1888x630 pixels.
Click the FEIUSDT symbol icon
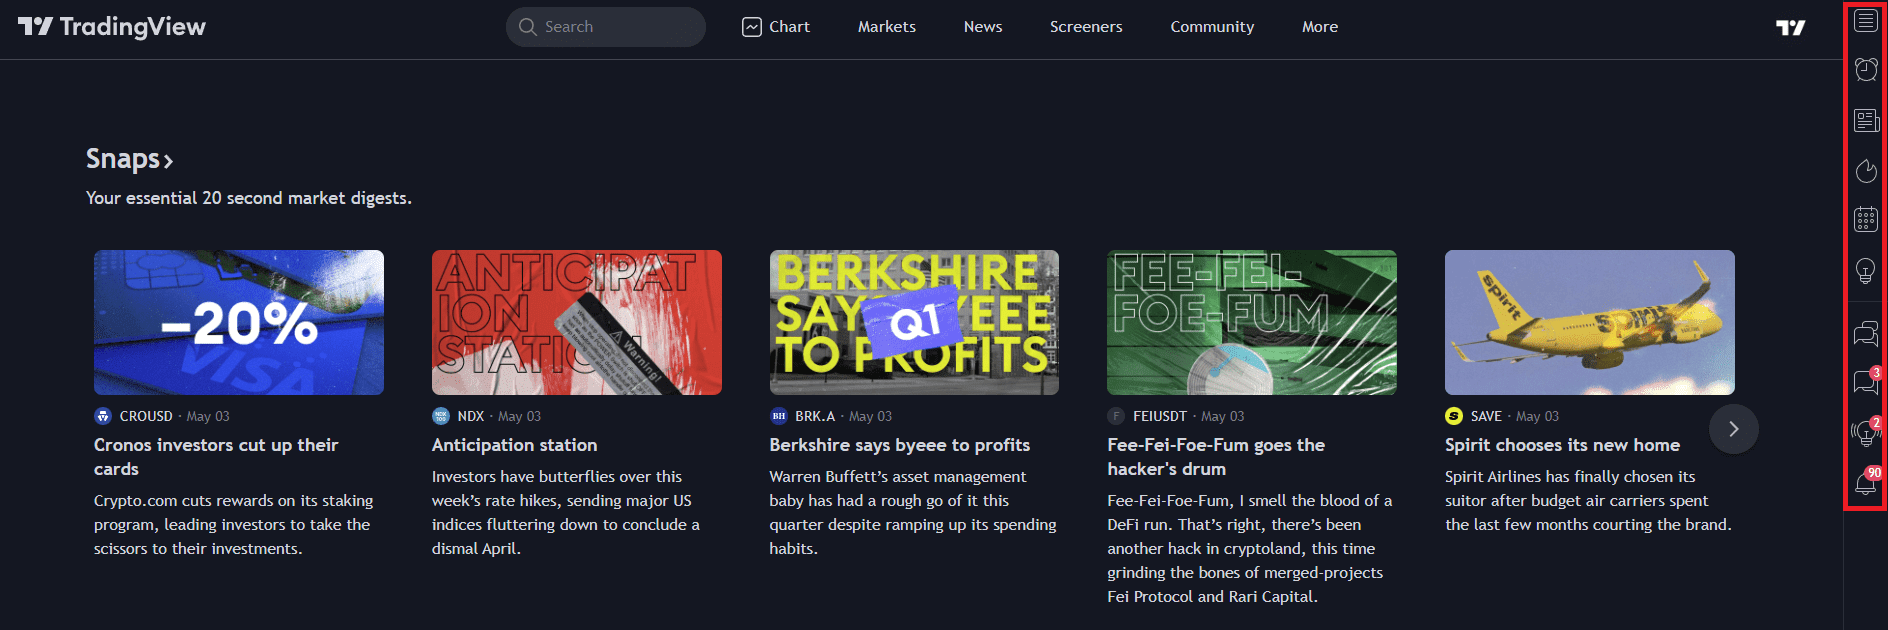(x=1116, y=416)
